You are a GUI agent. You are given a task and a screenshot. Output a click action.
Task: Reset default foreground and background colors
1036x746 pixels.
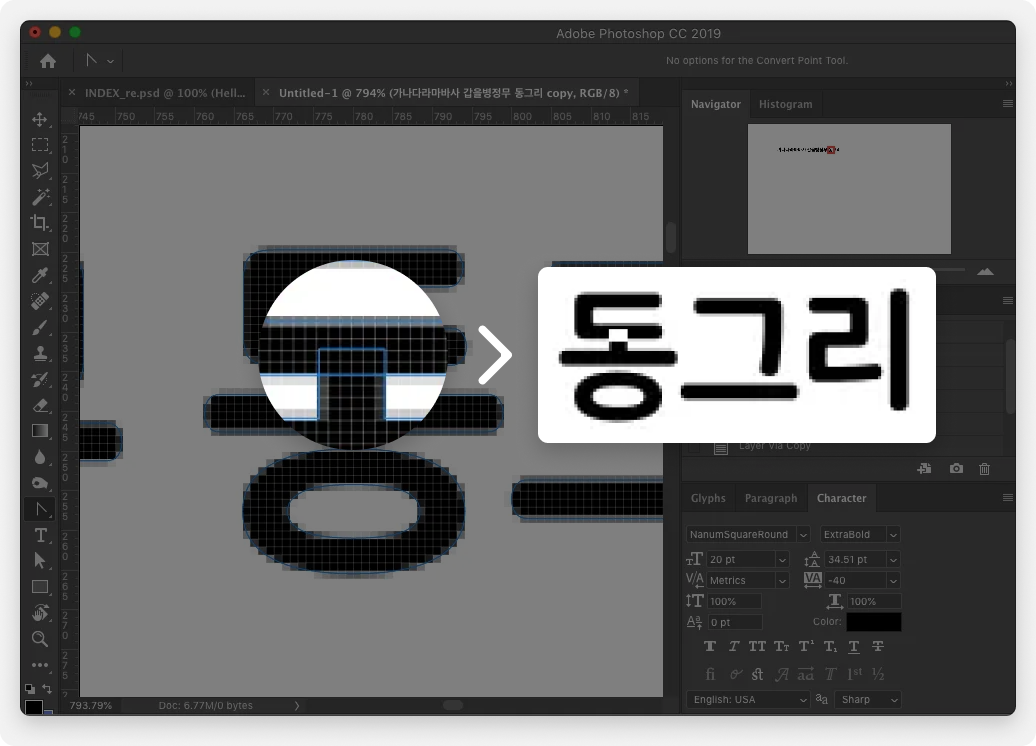(x=30, y=689)
